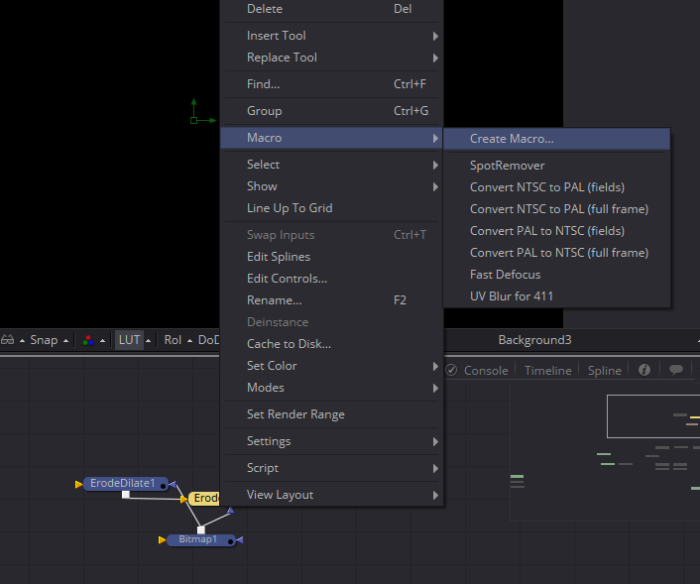Switch to the Spline tab
Image resolution: width=700 pixels, height=584 pixels.
click(x=604, y=371)
